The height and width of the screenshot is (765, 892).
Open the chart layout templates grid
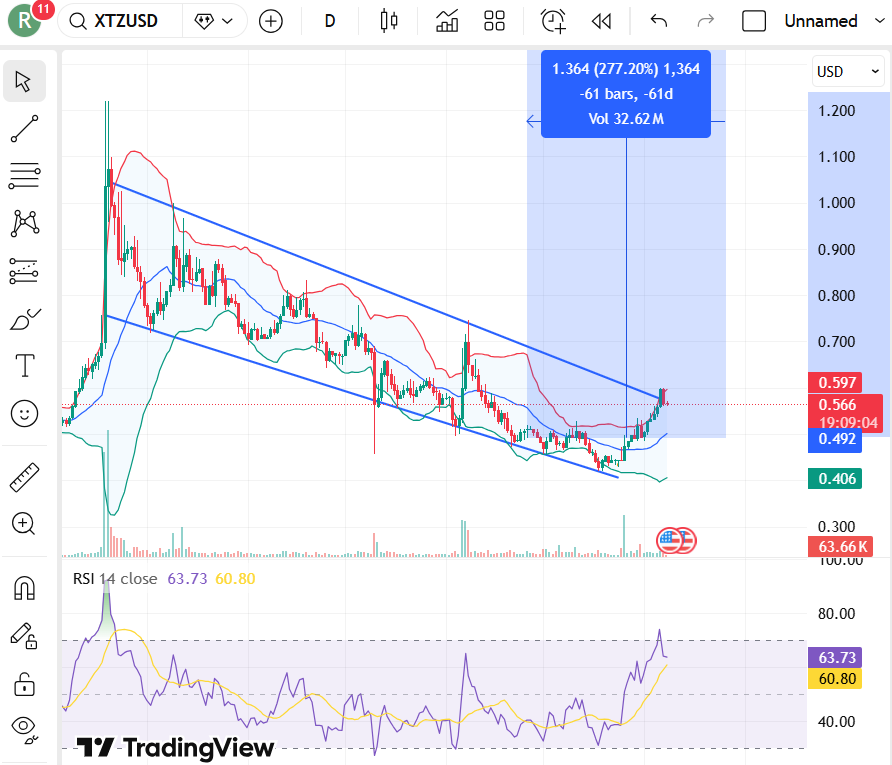point(494,20)
